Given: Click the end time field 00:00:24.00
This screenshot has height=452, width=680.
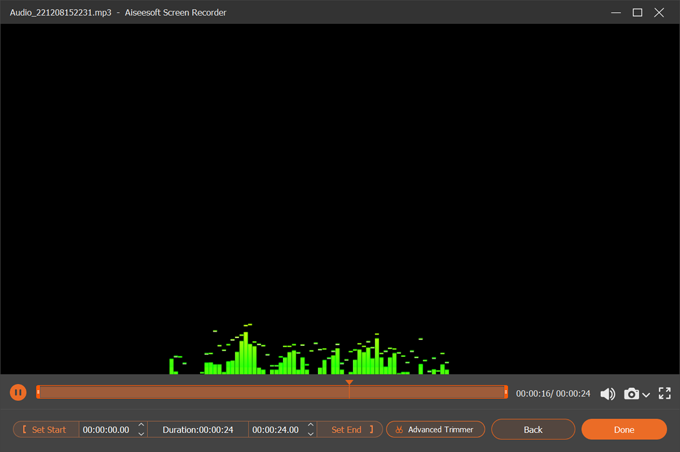Looking at the screenshot, I should (x=274, y=429).
